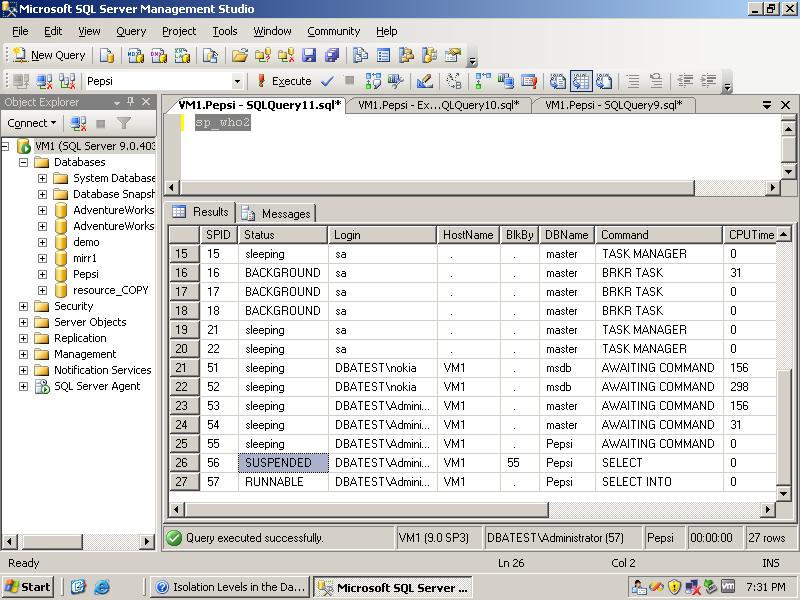Switch to the Messages tab

286,213
